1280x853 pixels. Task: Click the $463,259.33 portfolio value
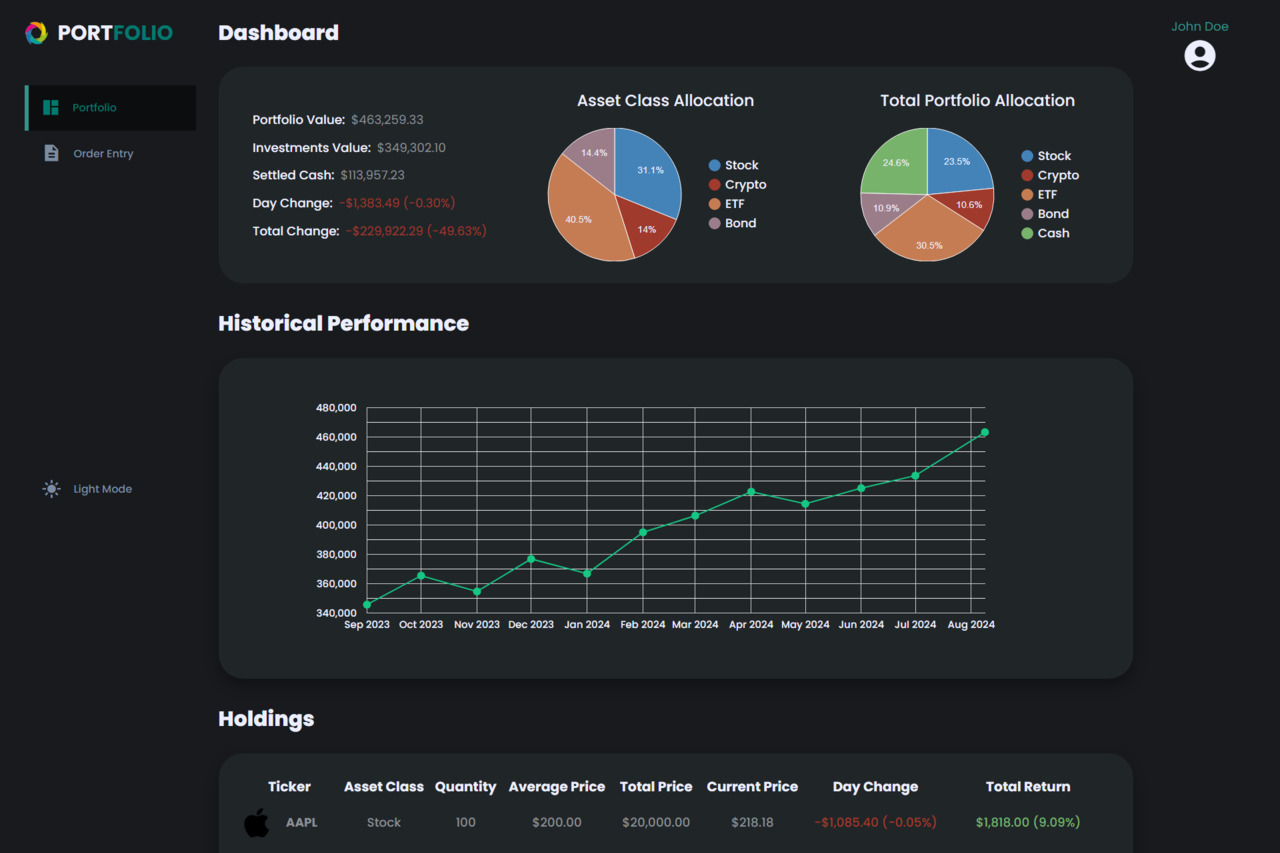[x=387, y=119]
